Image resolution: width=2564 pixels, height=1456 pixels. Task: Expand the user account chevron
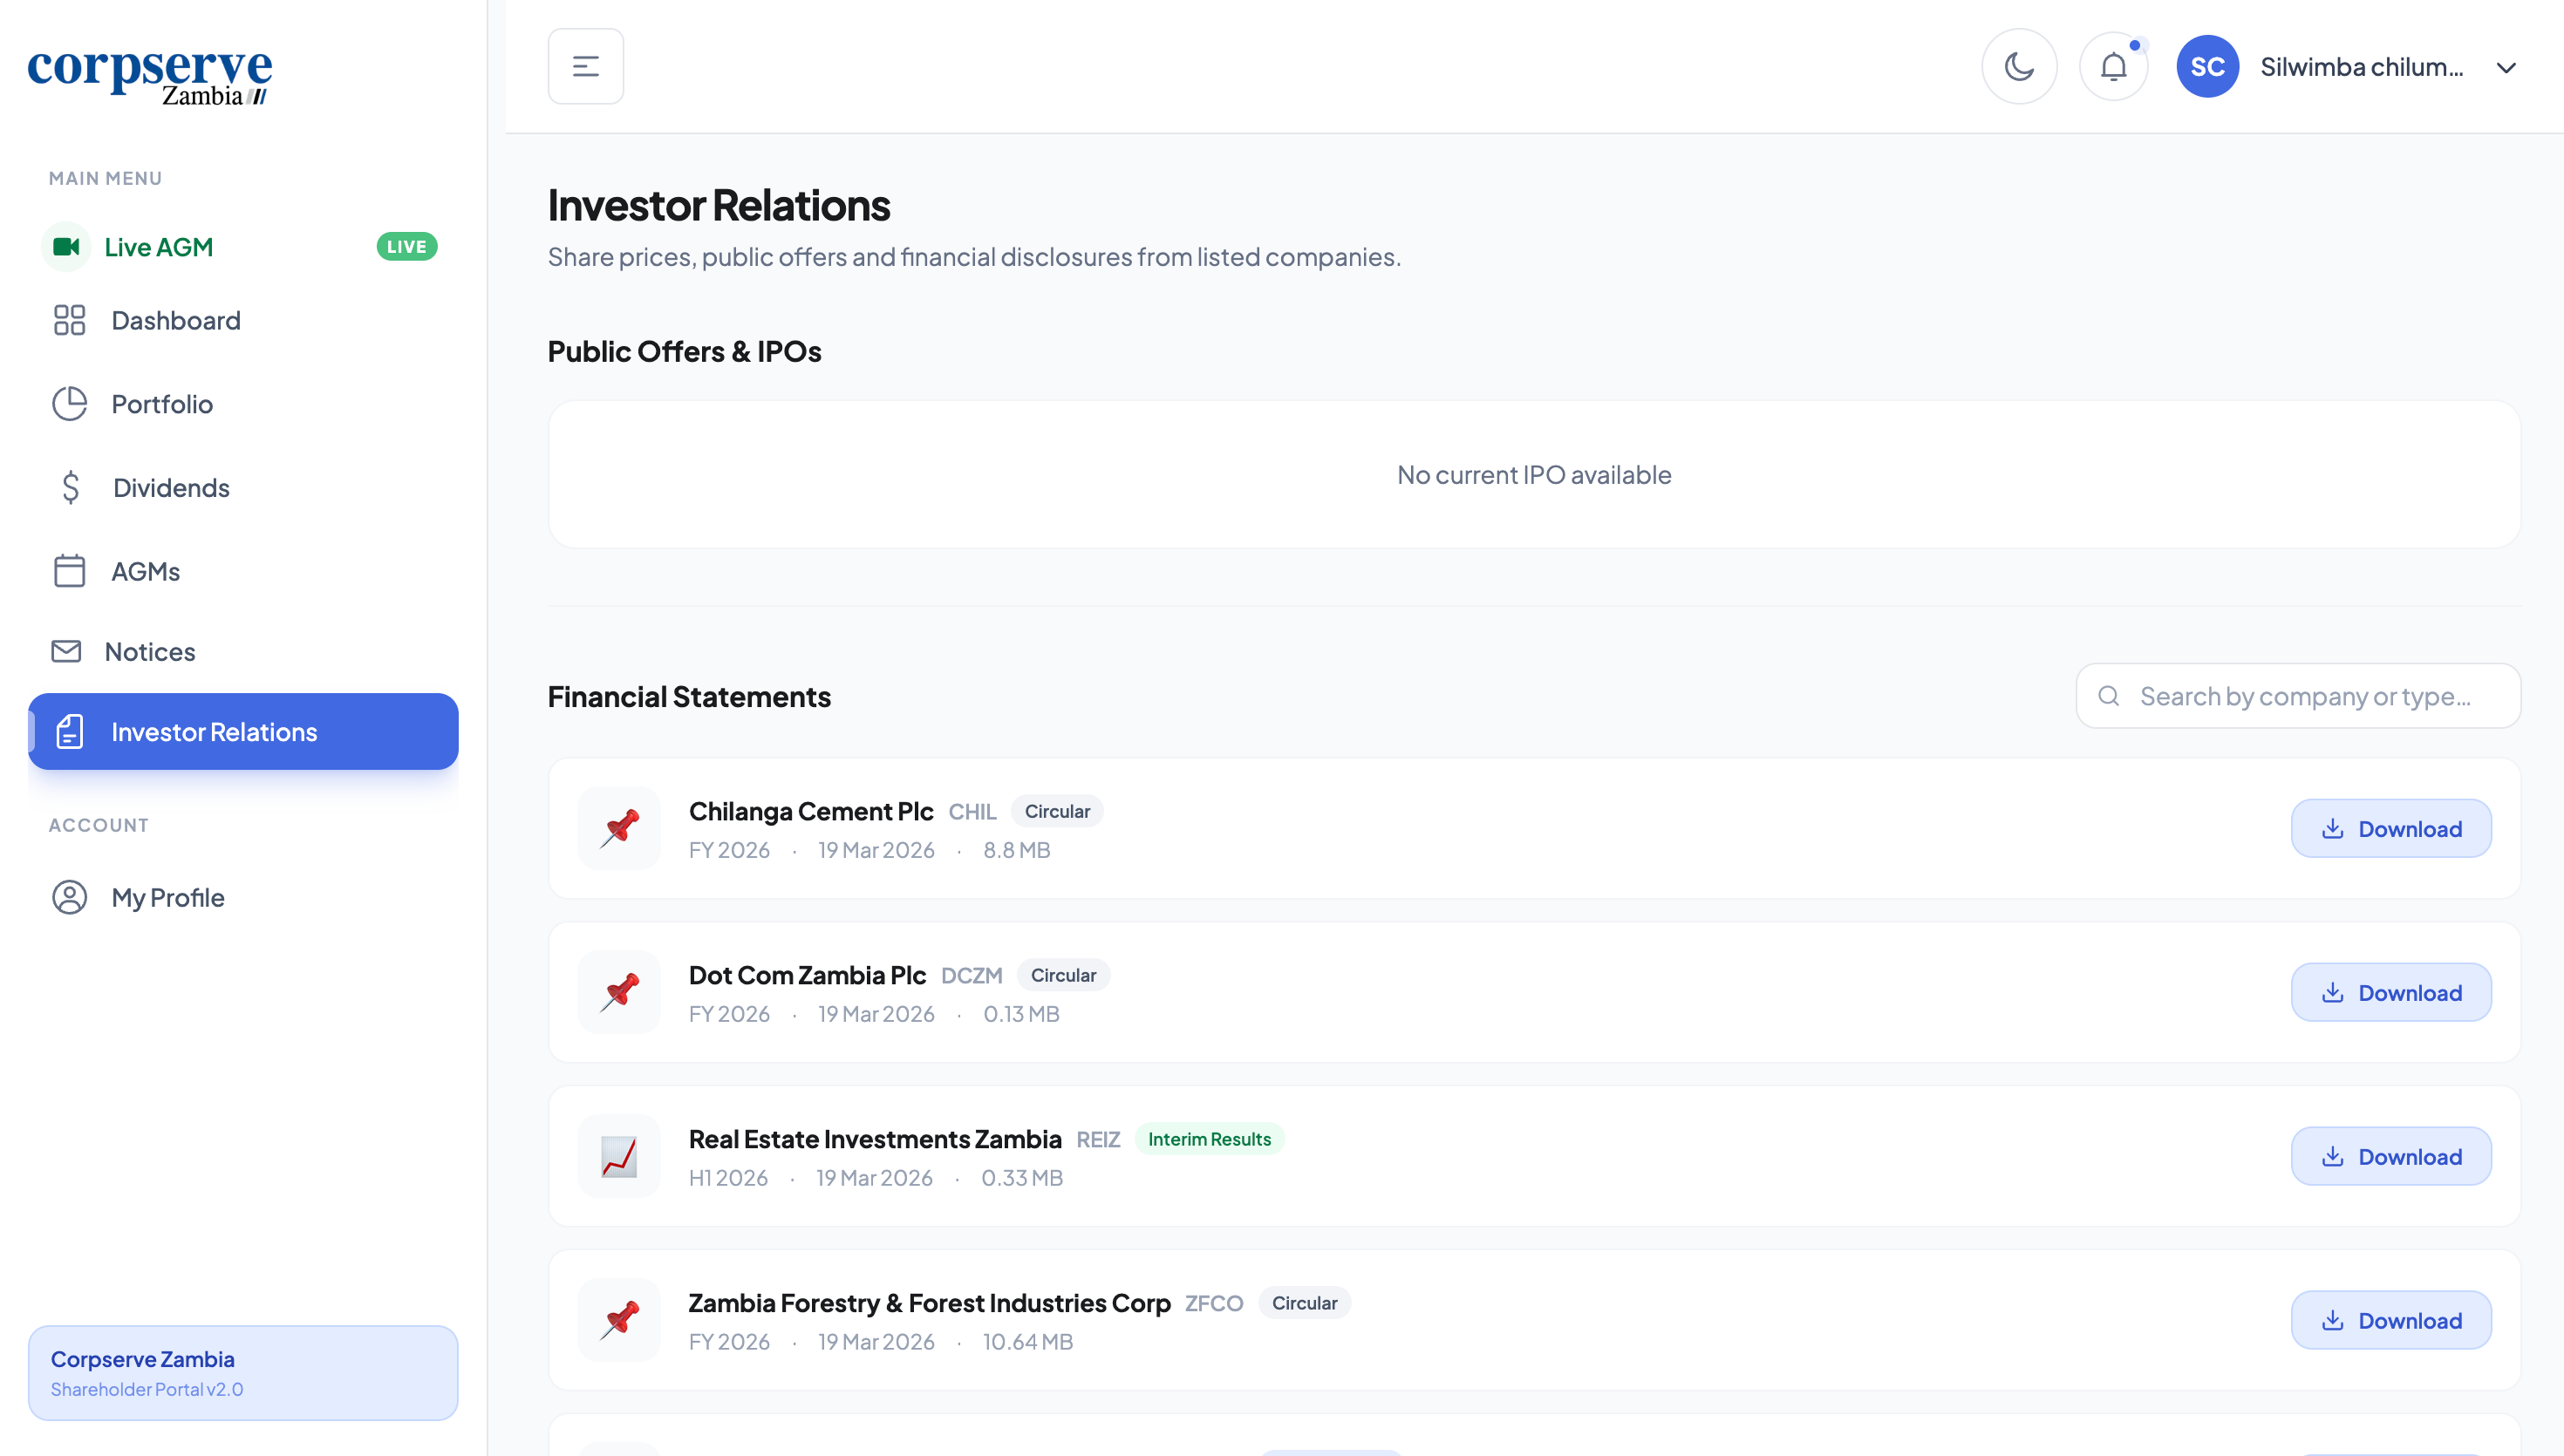point(2505,68)
